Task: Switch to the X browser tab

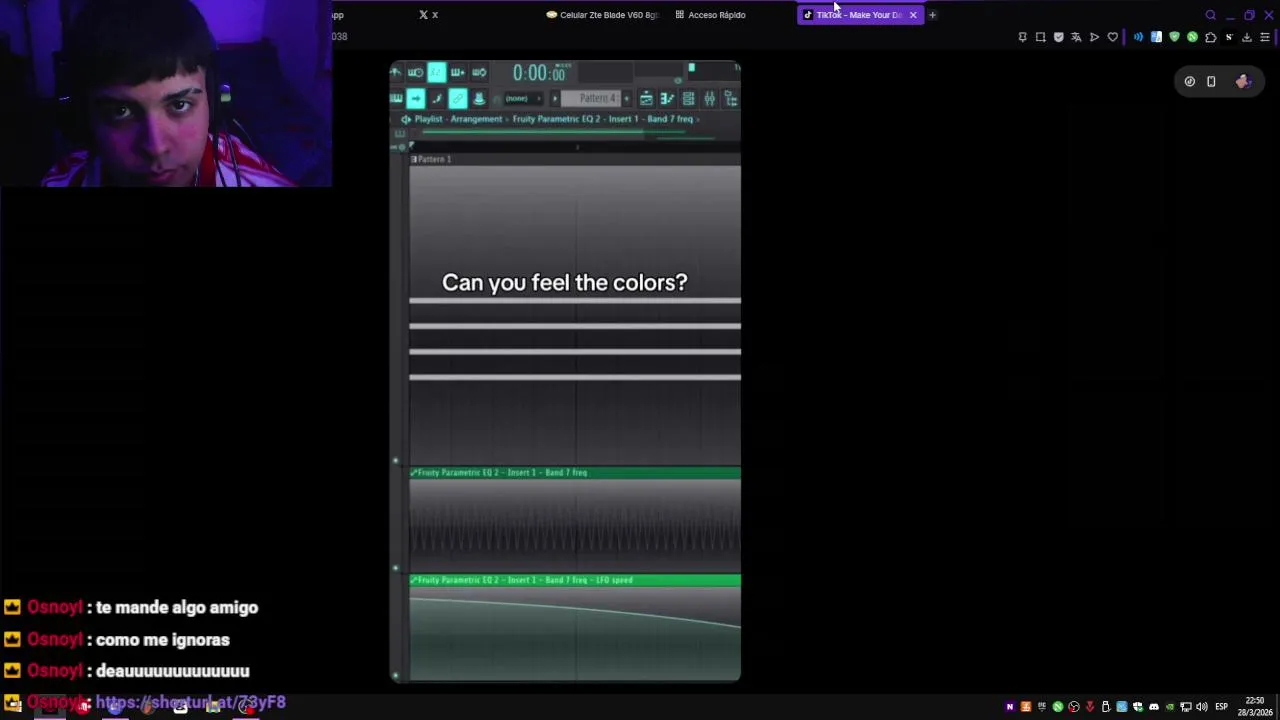Action: tap(429, 15)
